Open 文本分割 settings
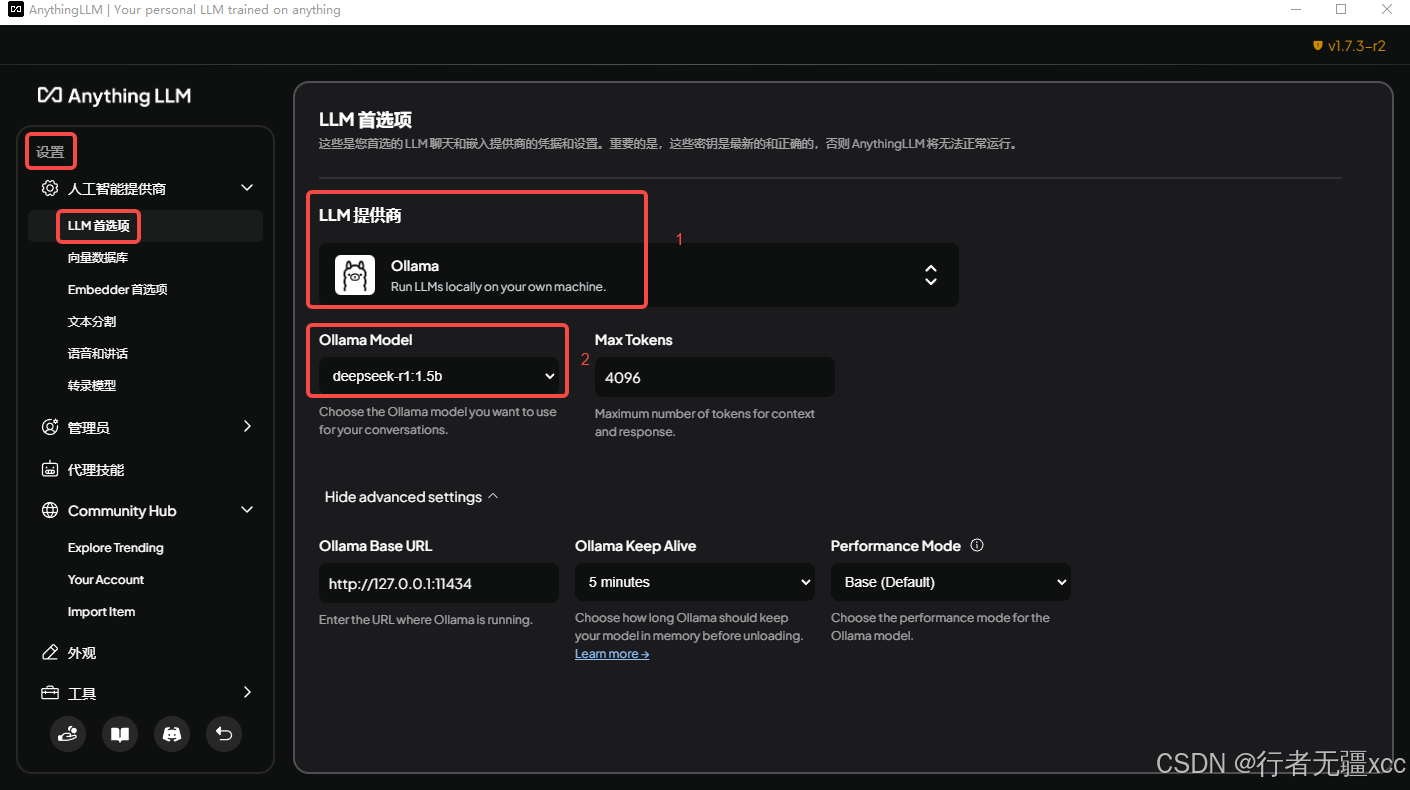Image resolution: width=1410 pixels, height=790 pixels. click(92, 322)
